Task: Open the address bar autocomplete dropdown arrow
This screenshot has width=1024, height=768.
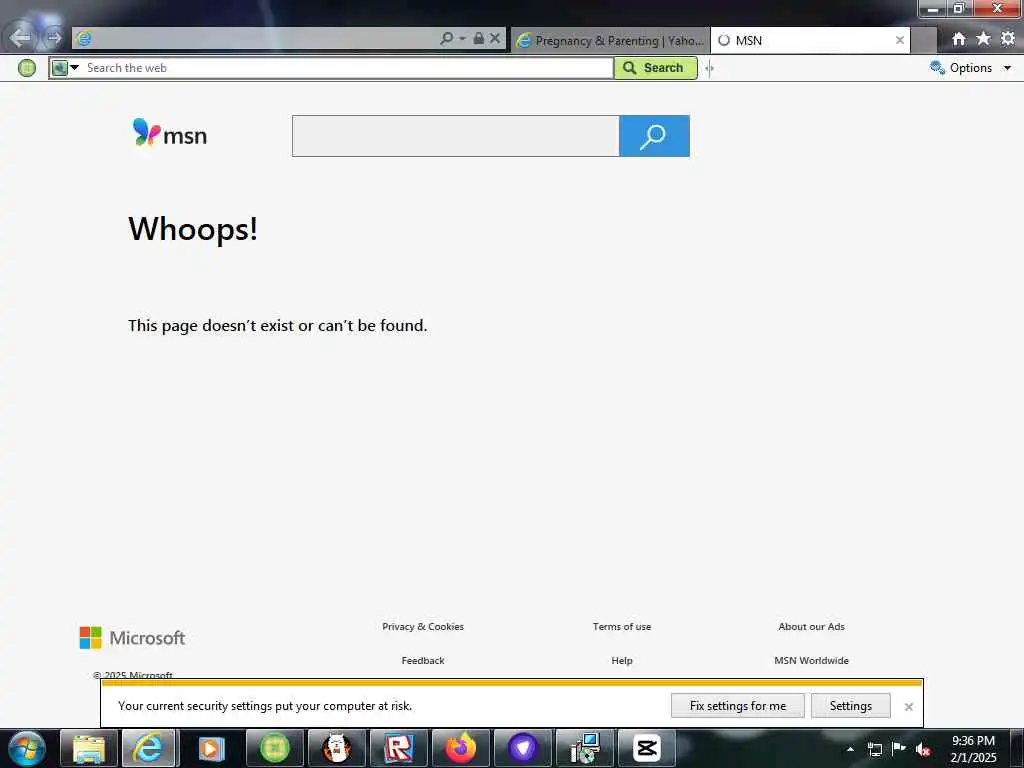Action: [462, 39]
